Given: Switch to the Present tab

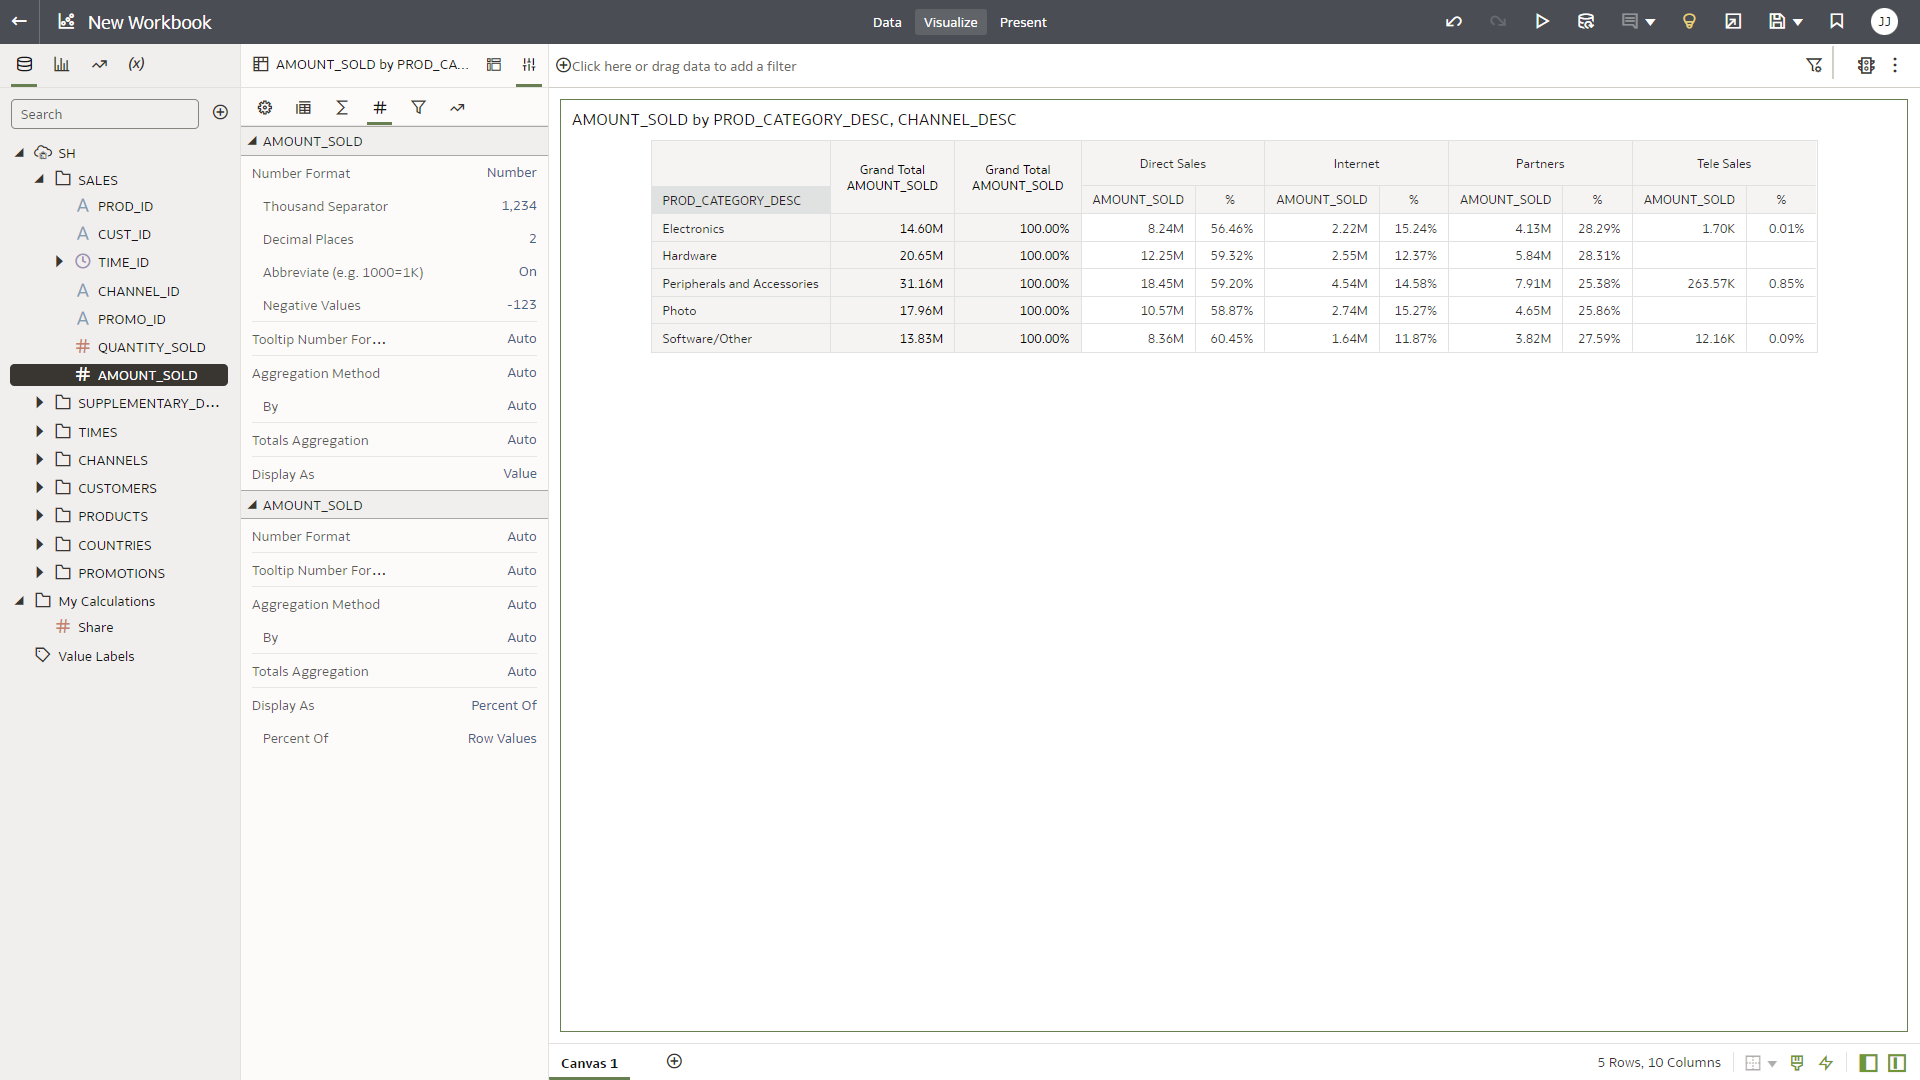Looking at the screenshot, I should point(1022,22).
